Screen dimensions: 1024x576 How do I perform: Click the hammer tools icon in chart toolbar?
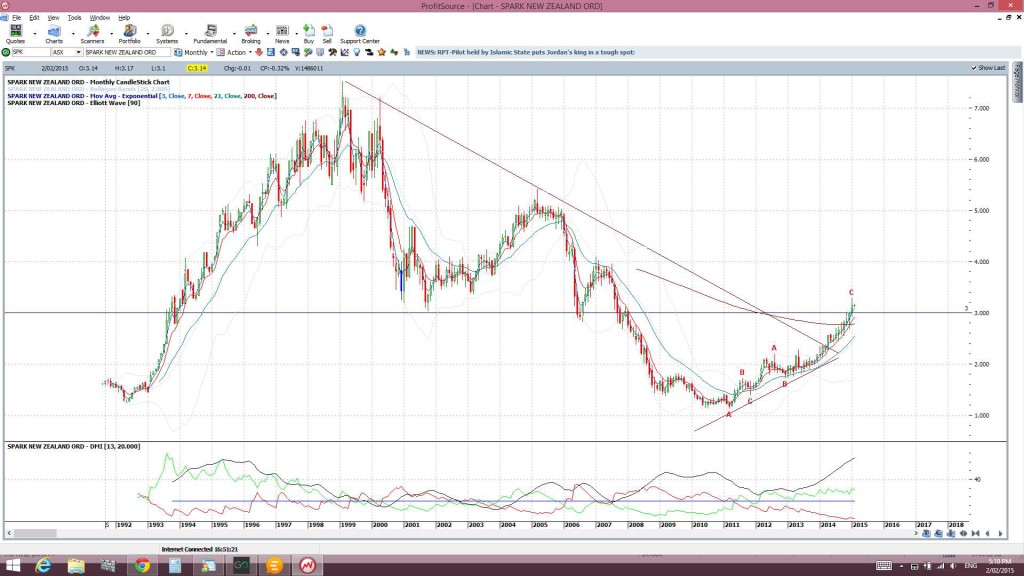(332, 52)
